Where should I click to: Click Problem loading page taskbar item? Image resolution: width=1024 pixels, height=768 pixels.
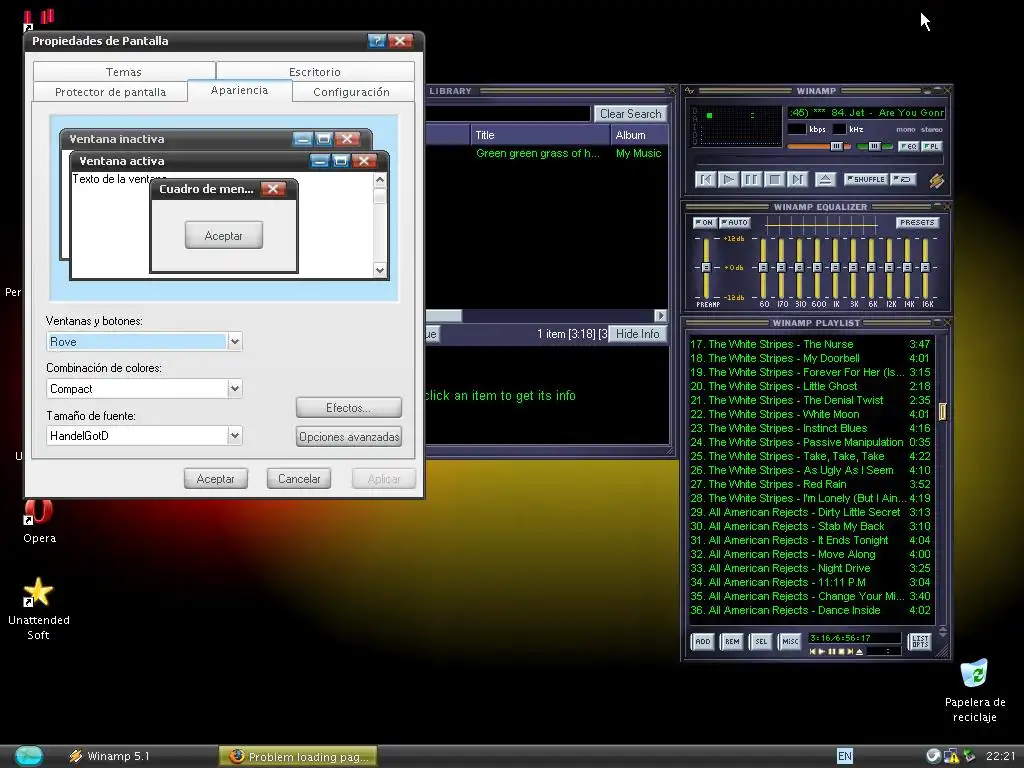[x=298, y=757]
